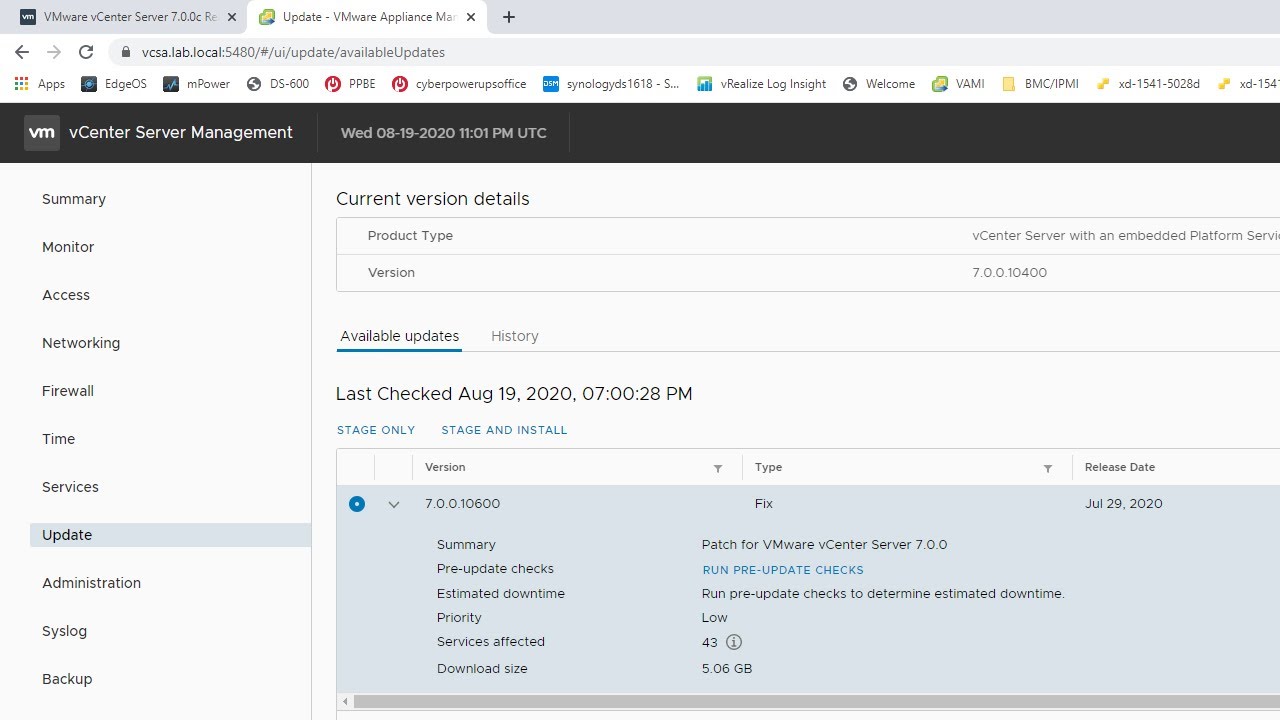Screen dimensions: 1280x720
Task: Click the Fix type cell
Action: [764, 504]
